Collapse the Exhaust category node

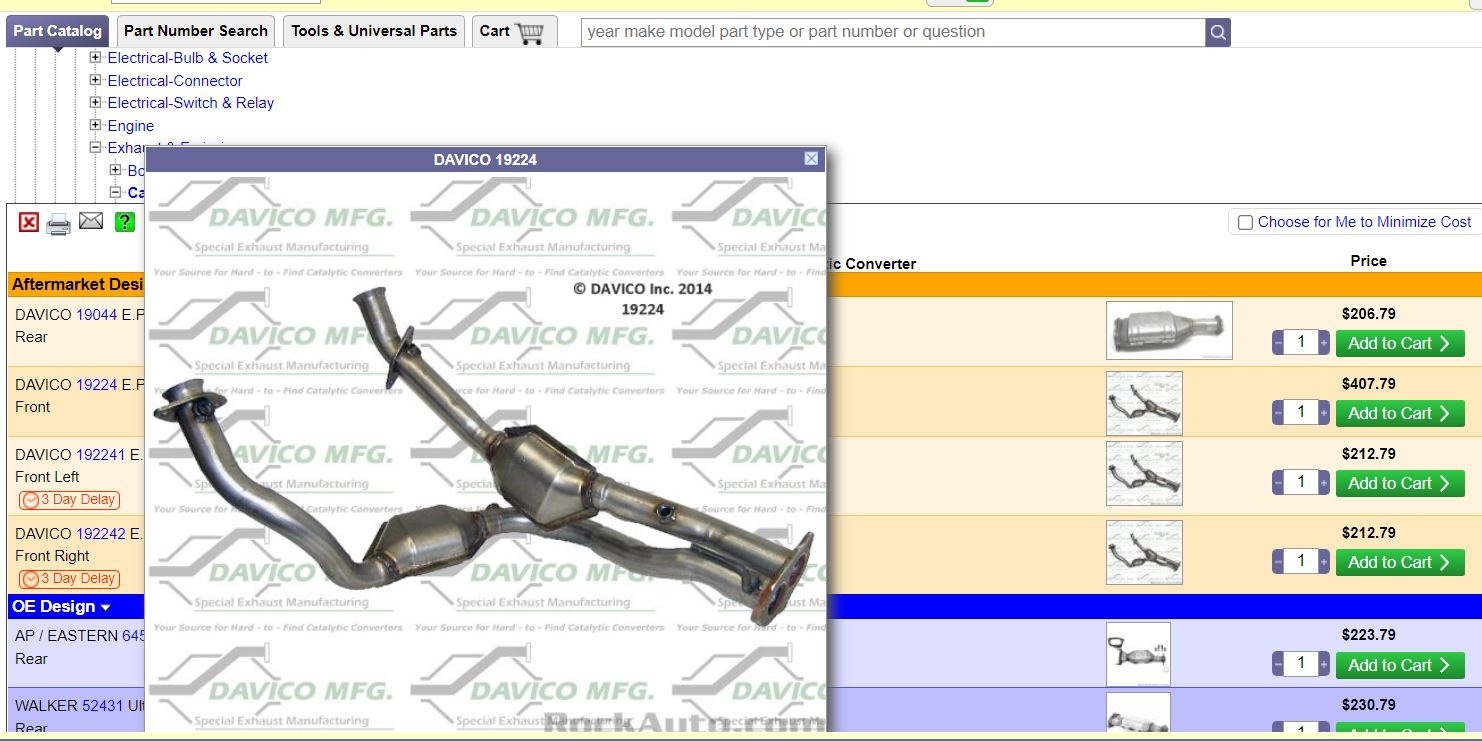click(x=96, y=147)
